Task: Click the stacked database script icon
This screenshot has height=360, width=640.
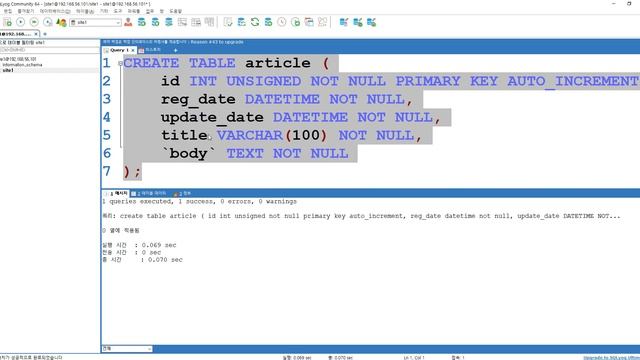Action: click(x=169, y=22)
